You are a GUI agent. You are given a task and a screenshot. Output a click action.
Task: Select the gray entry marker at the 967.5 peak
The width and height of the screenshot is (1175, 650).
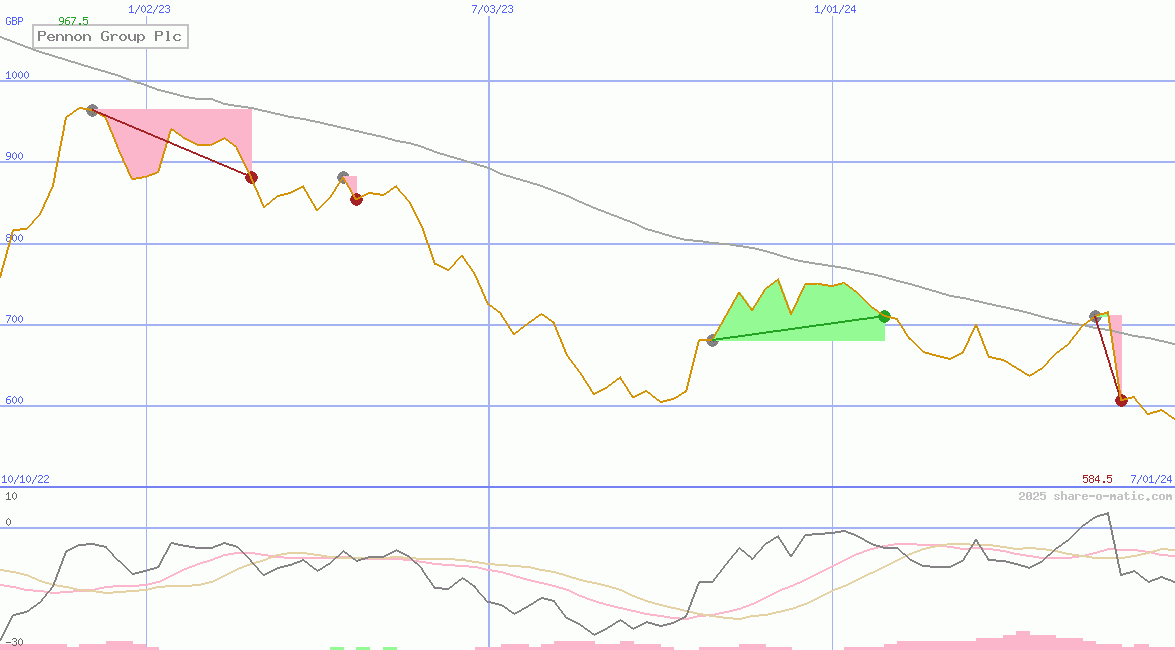click(92, 110)
